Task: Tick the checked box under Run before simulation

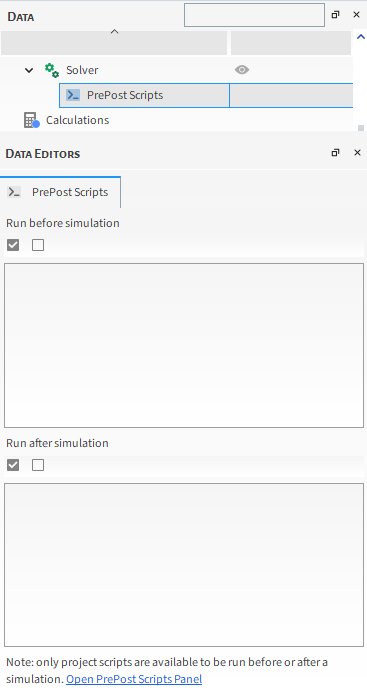Action: [13, 245]
